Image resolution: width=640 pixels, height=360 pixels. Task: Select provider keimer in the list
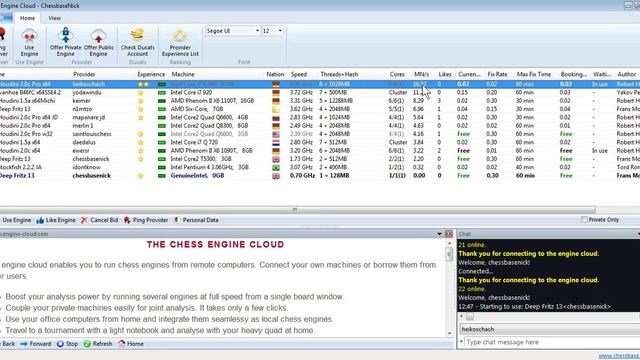pos(320,101)
